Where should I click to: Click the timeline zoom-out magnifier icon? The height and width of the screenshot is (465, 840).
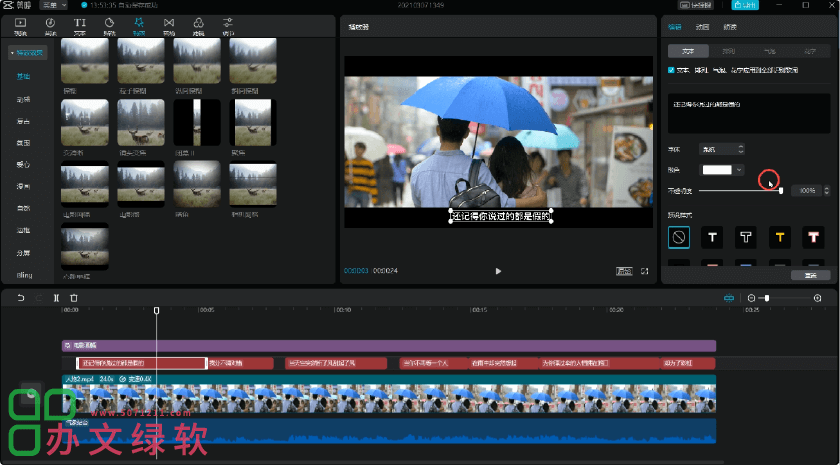pos(752,298)
